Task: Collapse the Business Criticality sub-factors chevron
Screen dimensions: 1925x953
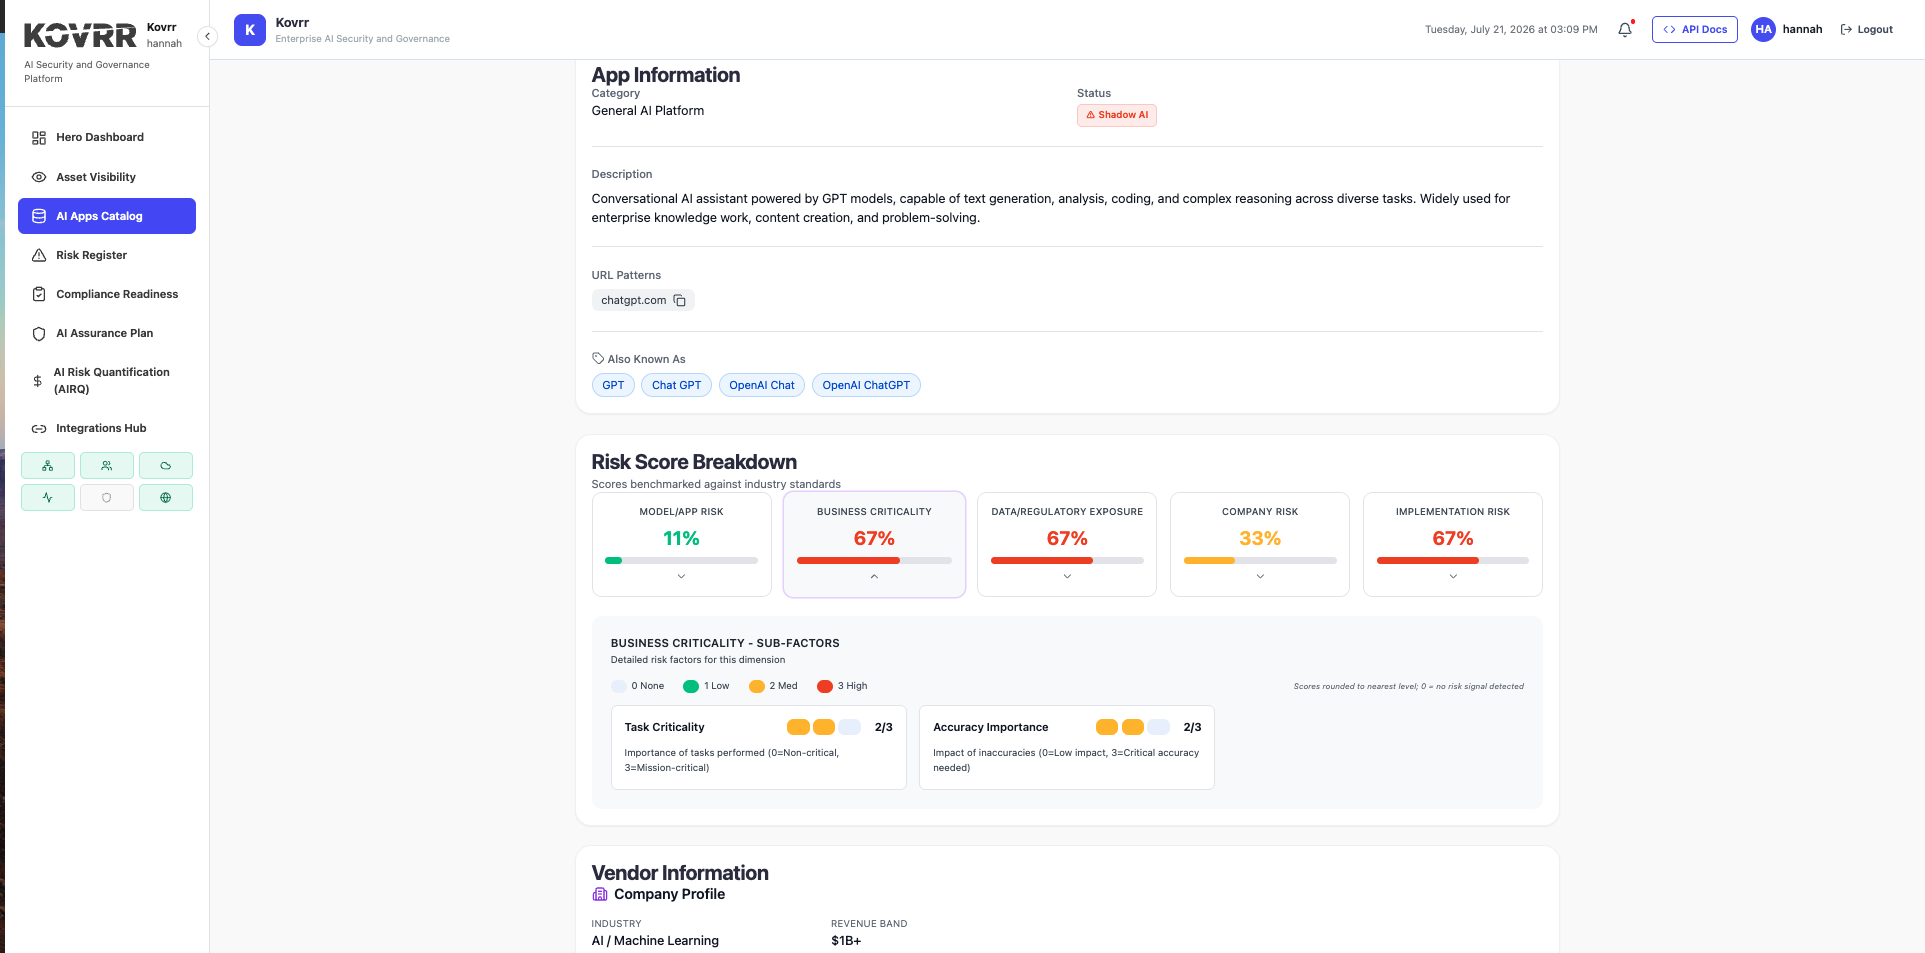Action: 874,577
